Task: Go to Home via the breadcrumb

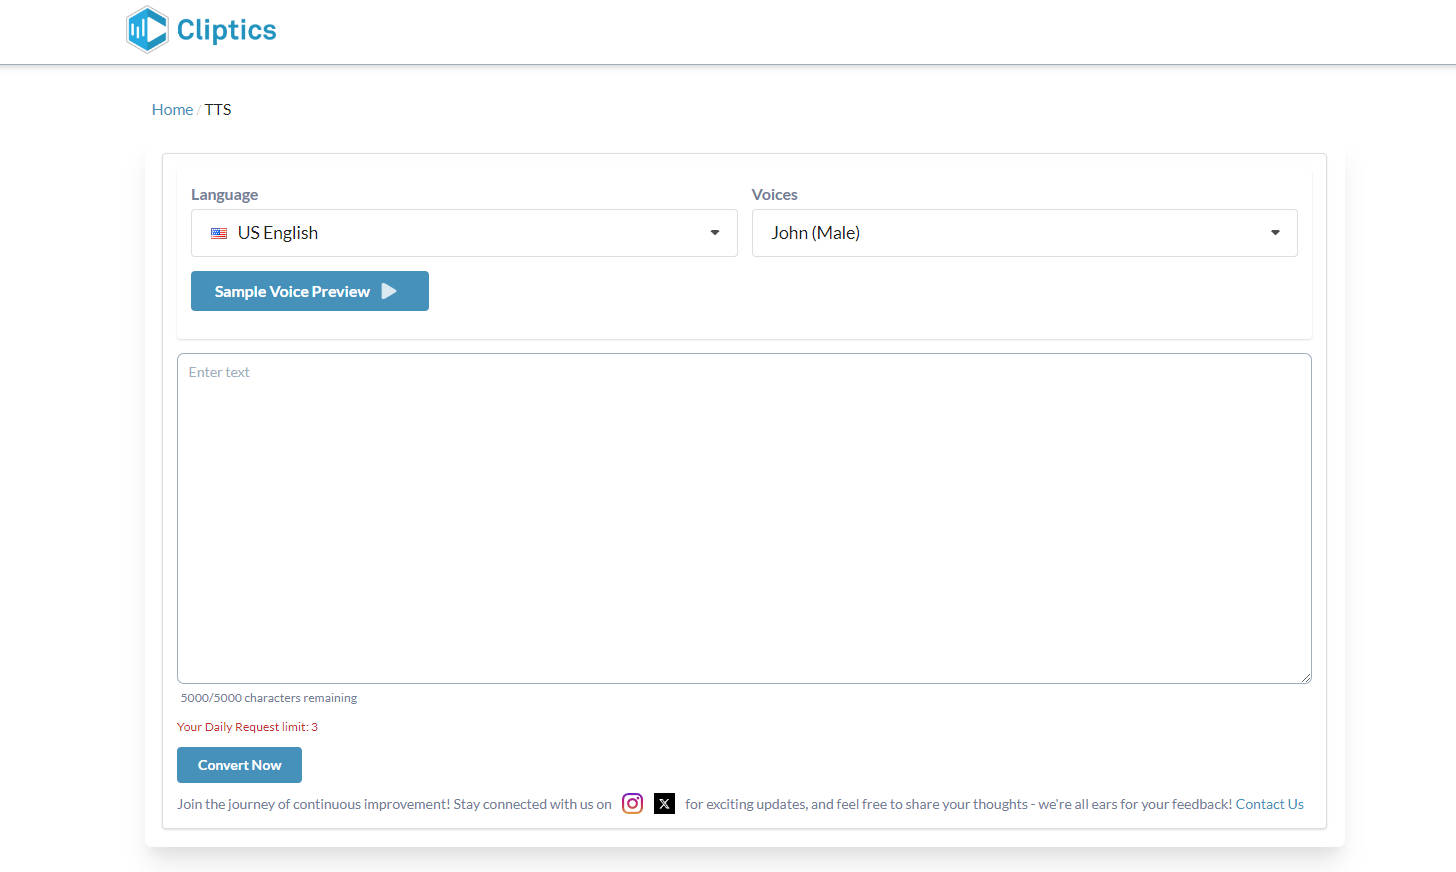Action: click(172, 110)
